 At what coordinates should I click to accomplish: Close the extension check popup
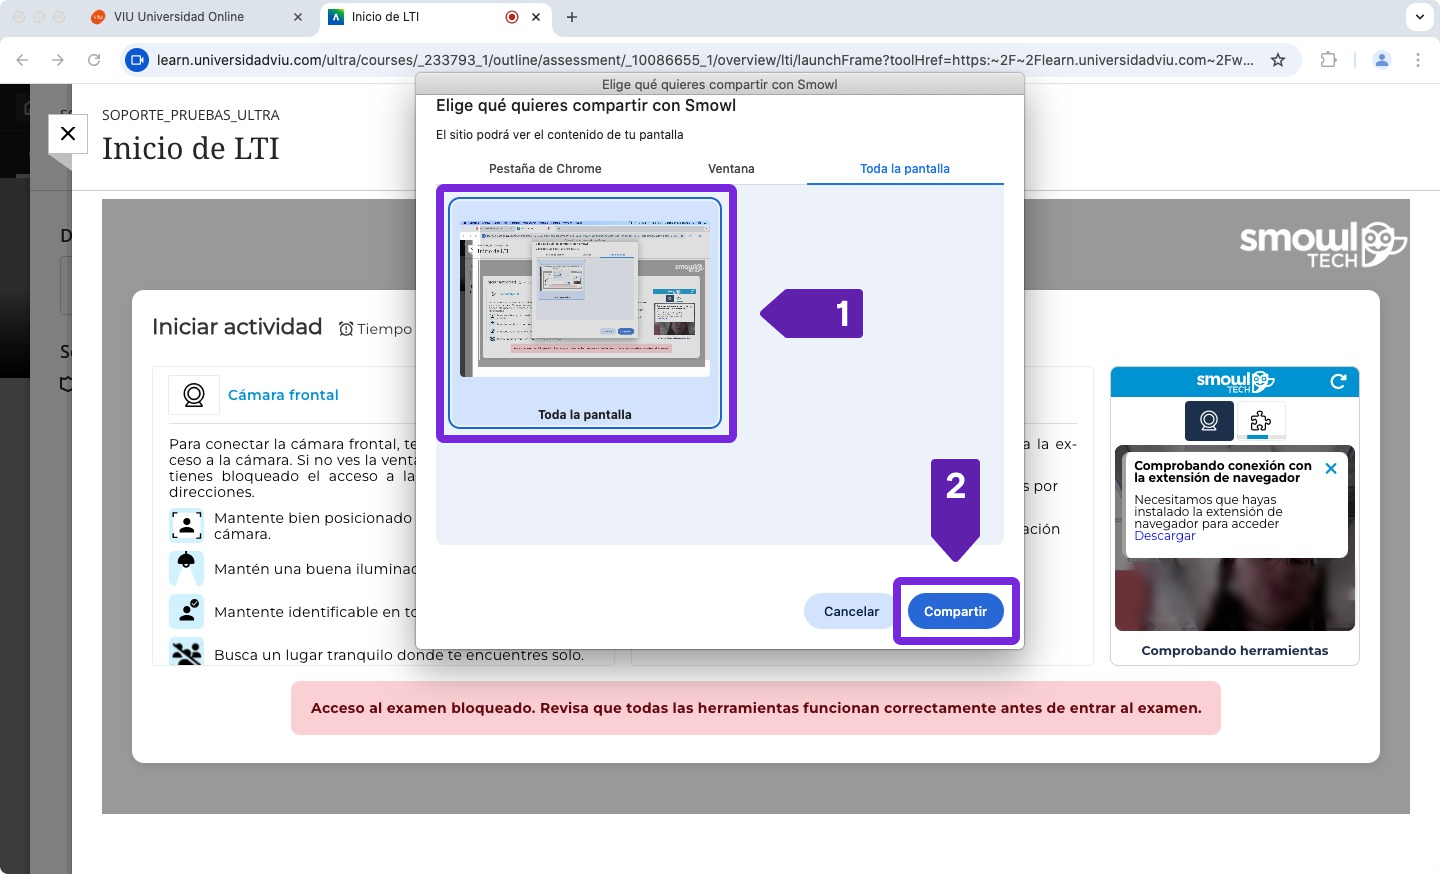[x=1330, y=468]
